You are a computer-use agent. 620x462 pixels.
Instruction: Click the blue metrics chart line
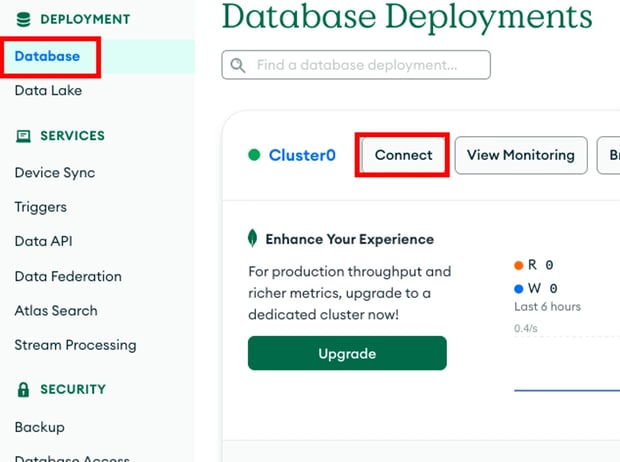(x=567, y=390)
